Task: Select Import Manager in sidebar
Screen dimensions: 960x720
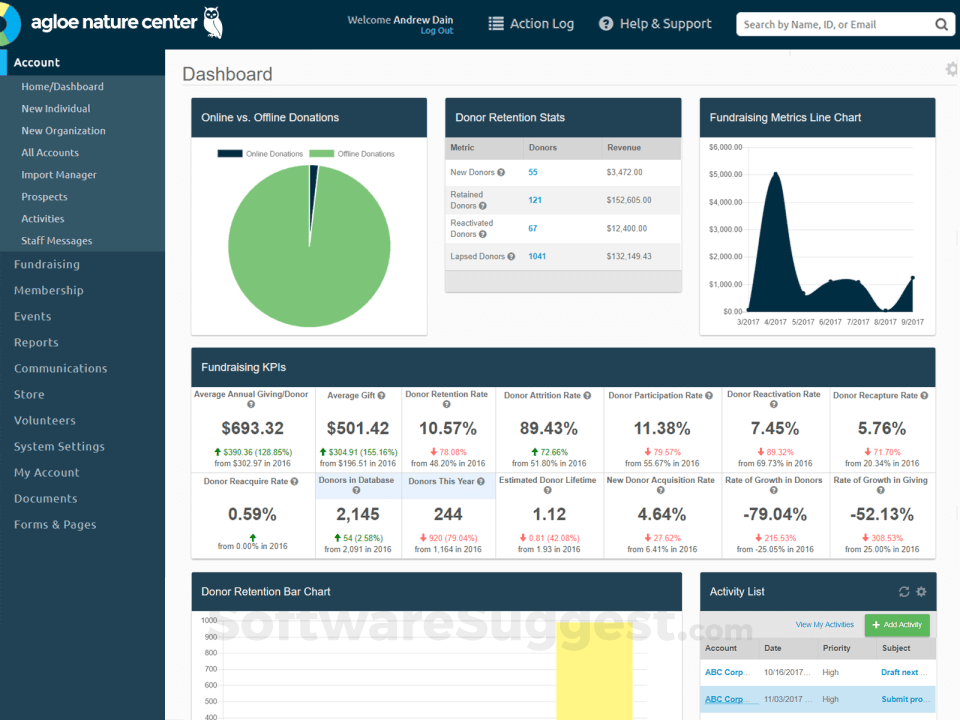Action: pos(59,175)
